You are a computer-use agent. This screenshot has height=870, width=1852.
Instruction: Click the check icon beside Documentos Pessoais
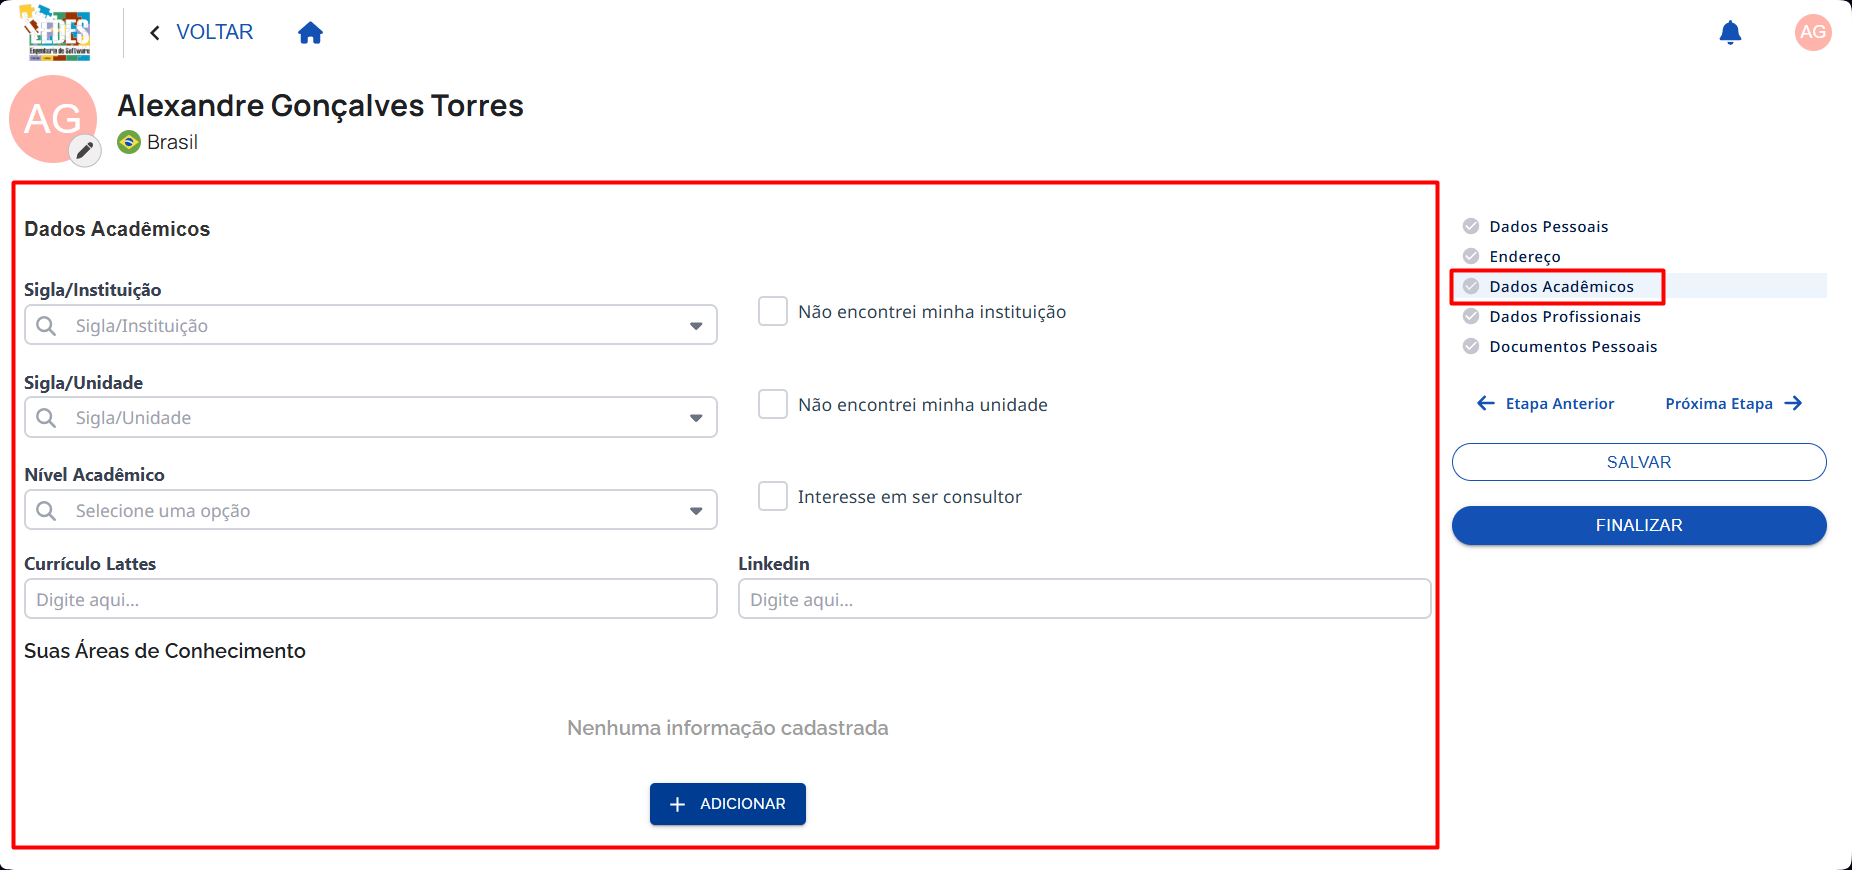(x=1471, y=346)
